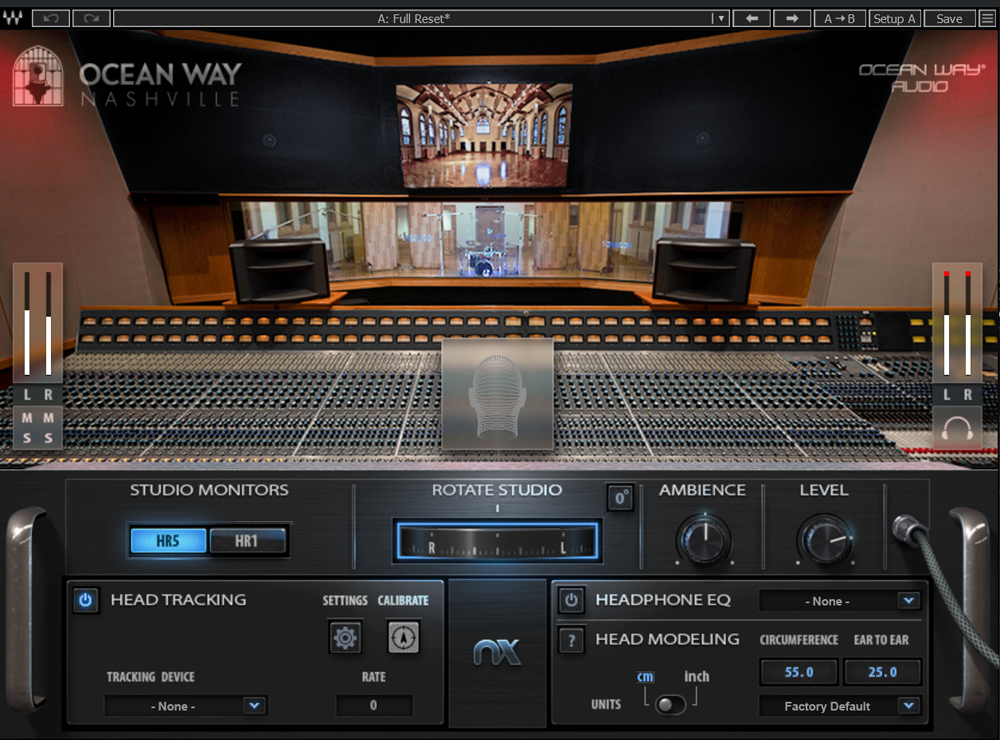The height and width of the screenshot is (740, 1000).
Task: Undo the last change
Action: 50,18
